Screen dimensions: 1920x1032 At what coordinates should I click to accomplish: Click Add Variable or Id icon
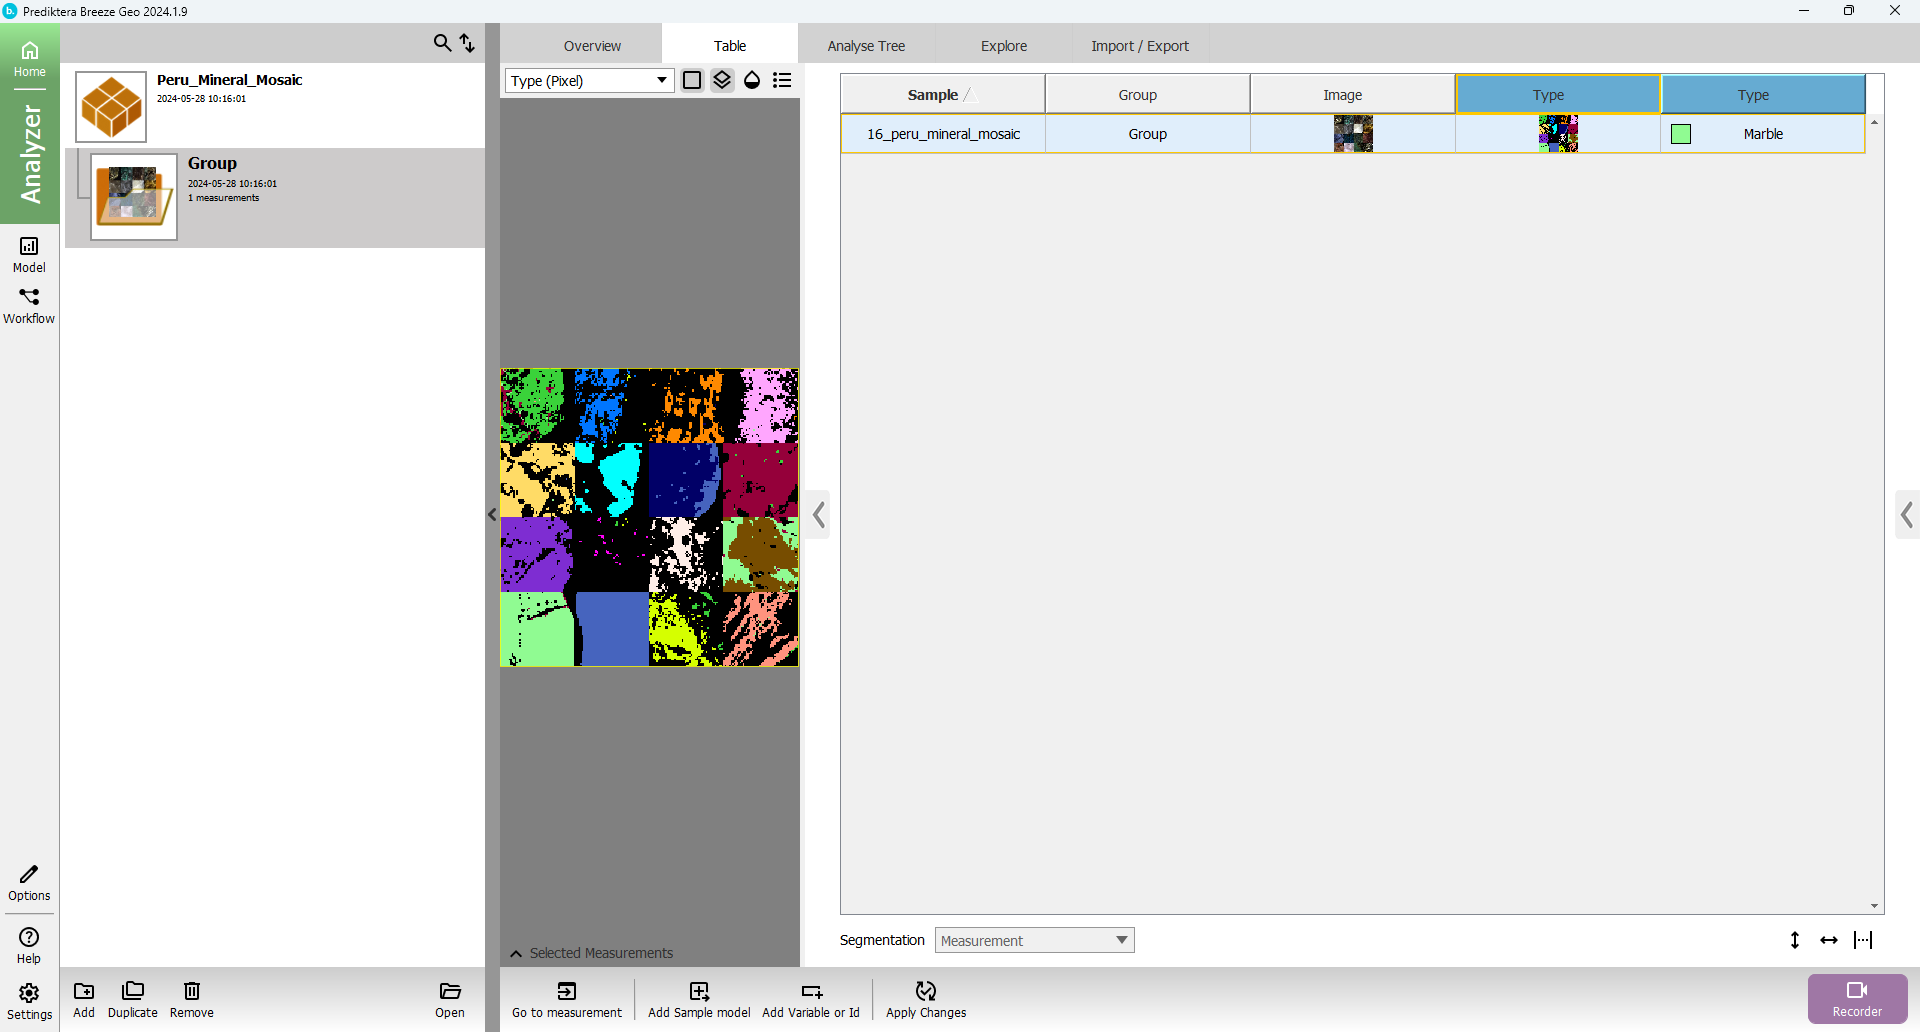coord(811,991)
